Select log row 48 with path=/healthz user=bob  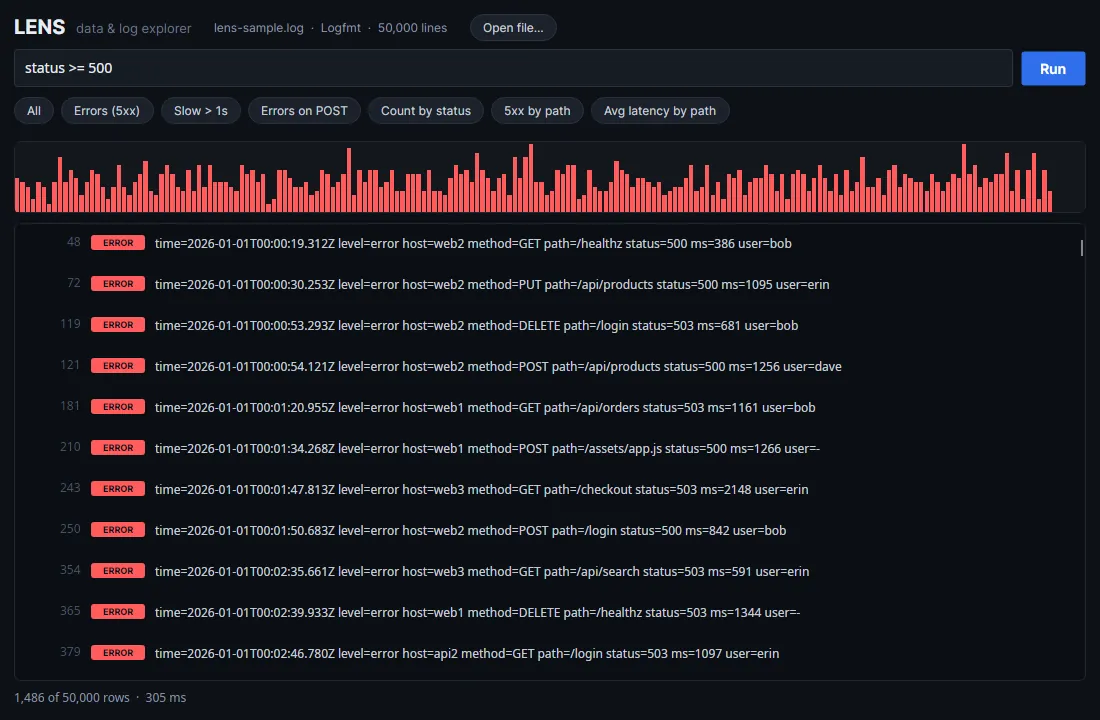(549, 244)
